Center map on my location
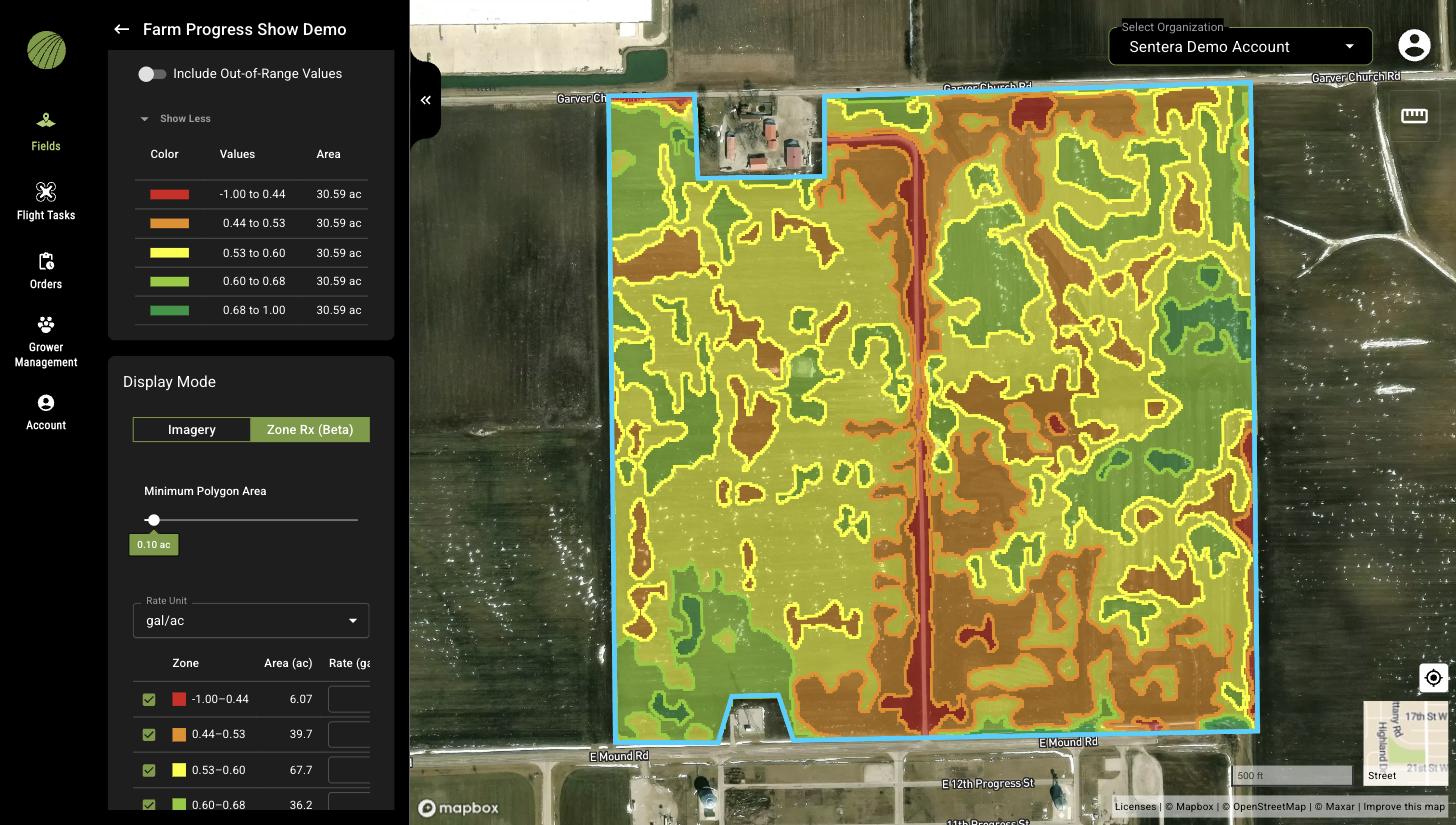The height and width of the screenshot is (825, 1456). (1433, 678)
